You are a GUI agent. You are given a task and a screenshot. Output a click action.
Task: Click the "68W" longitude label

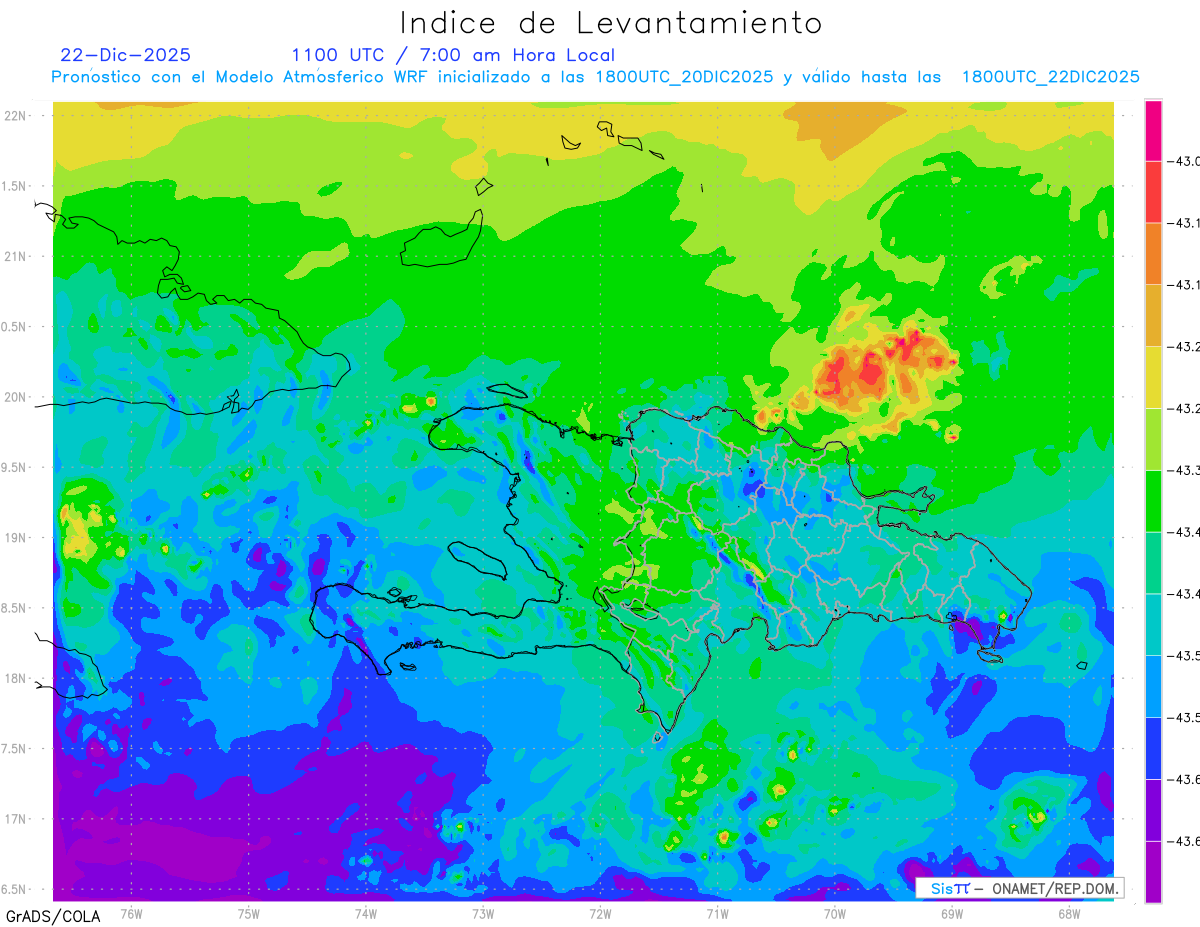point(1069,913)
